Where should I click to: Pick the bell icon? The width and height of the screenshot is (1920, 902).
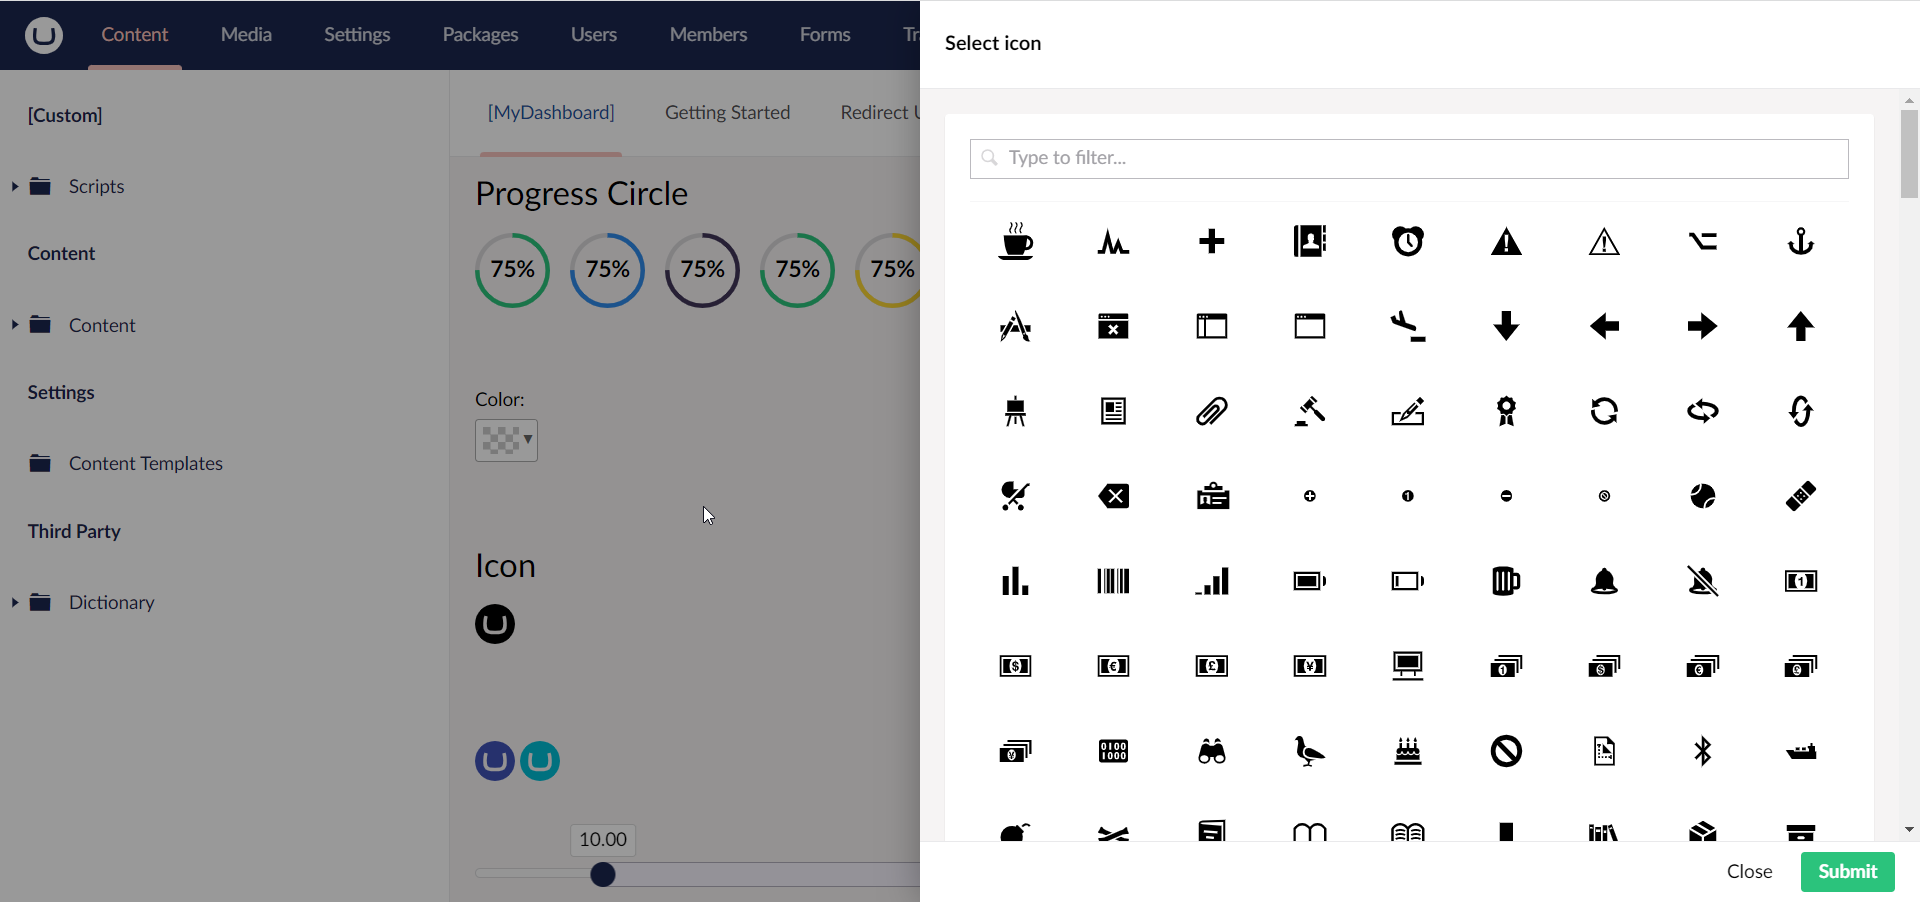pyautogui.click(x=1604, y=581)
